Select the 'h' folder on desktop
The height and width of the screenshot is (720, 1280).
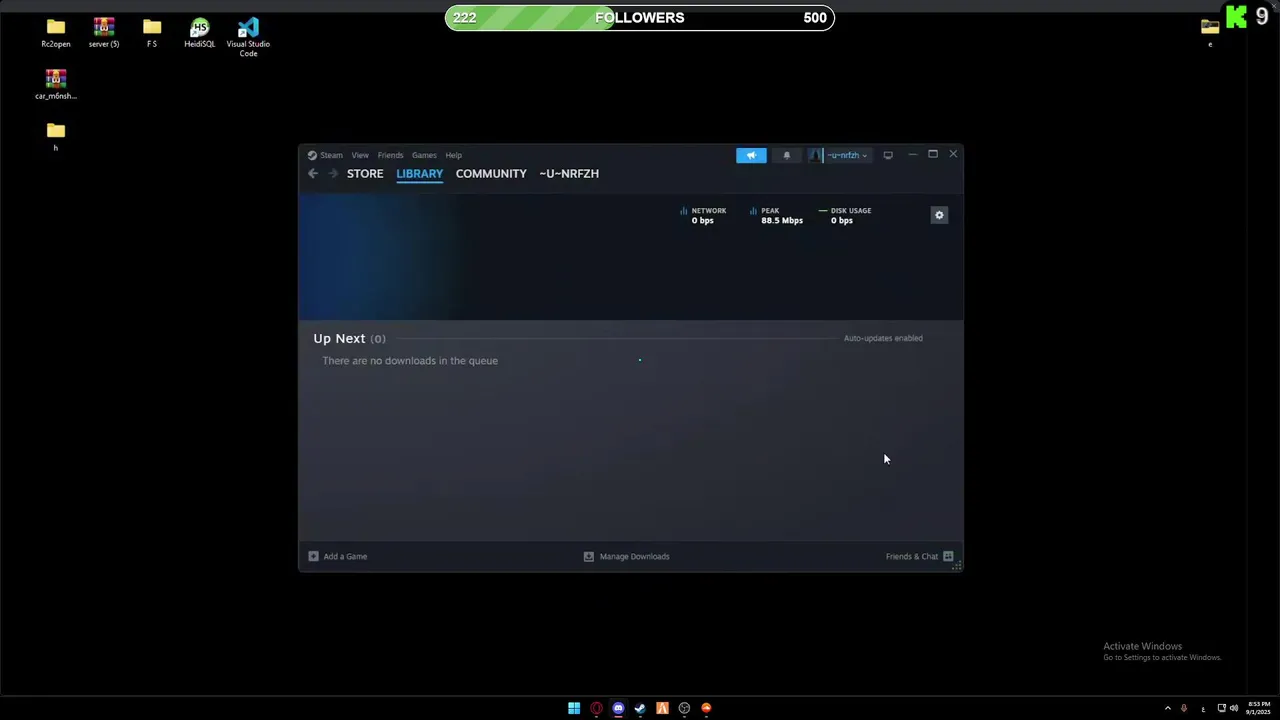pos(56,137)
